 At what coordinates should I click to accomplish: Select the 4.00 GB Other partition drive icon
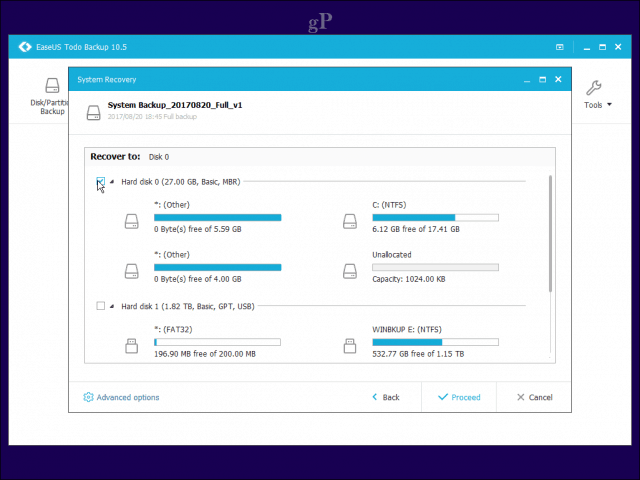click(131, 271)
